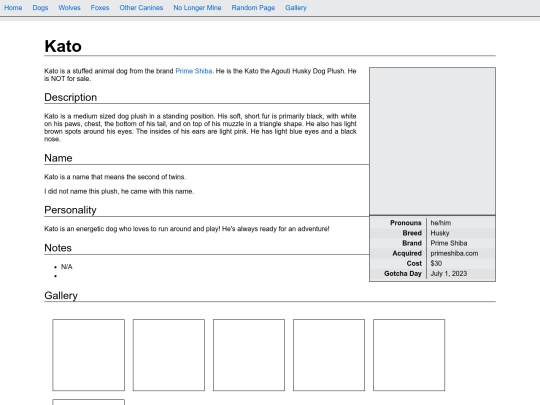Click the Personality heading
Screen dimensions: 540x405
[x=70, y=210]
